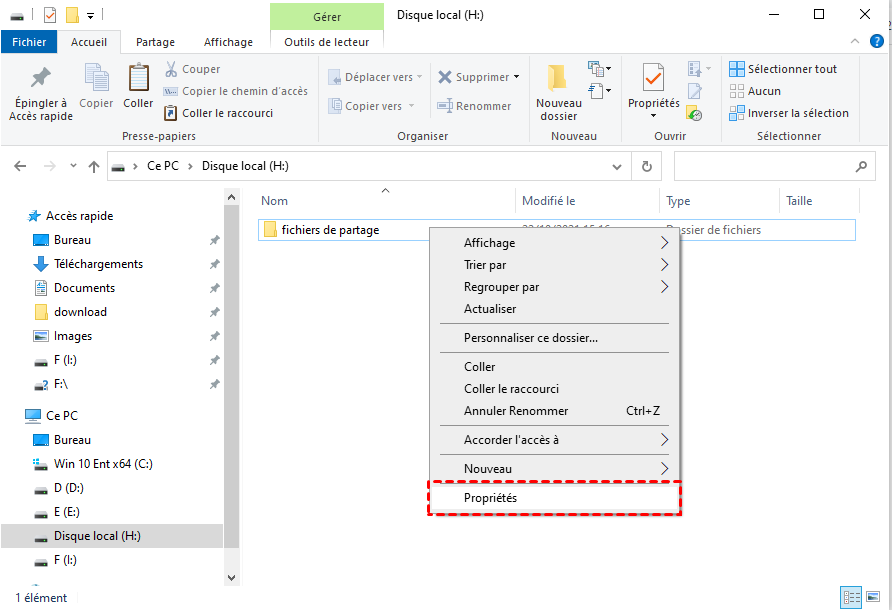Screen dimensions: 892x610
Task: Open the Partage ribbon tab
Action: point(155,42)
